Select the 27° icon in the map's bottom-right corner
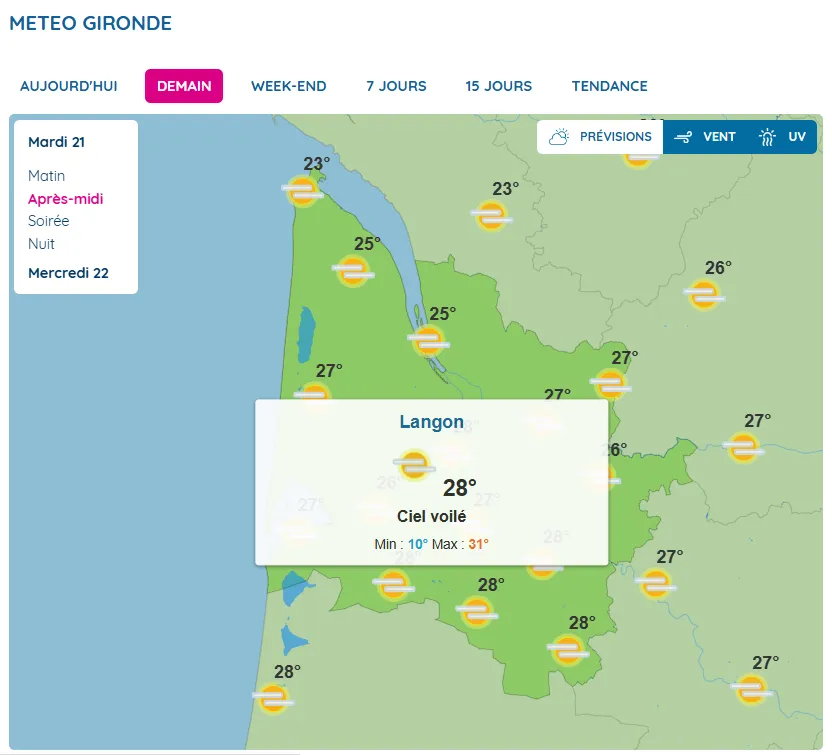This screenshot has height=755, width=832. 751,689
